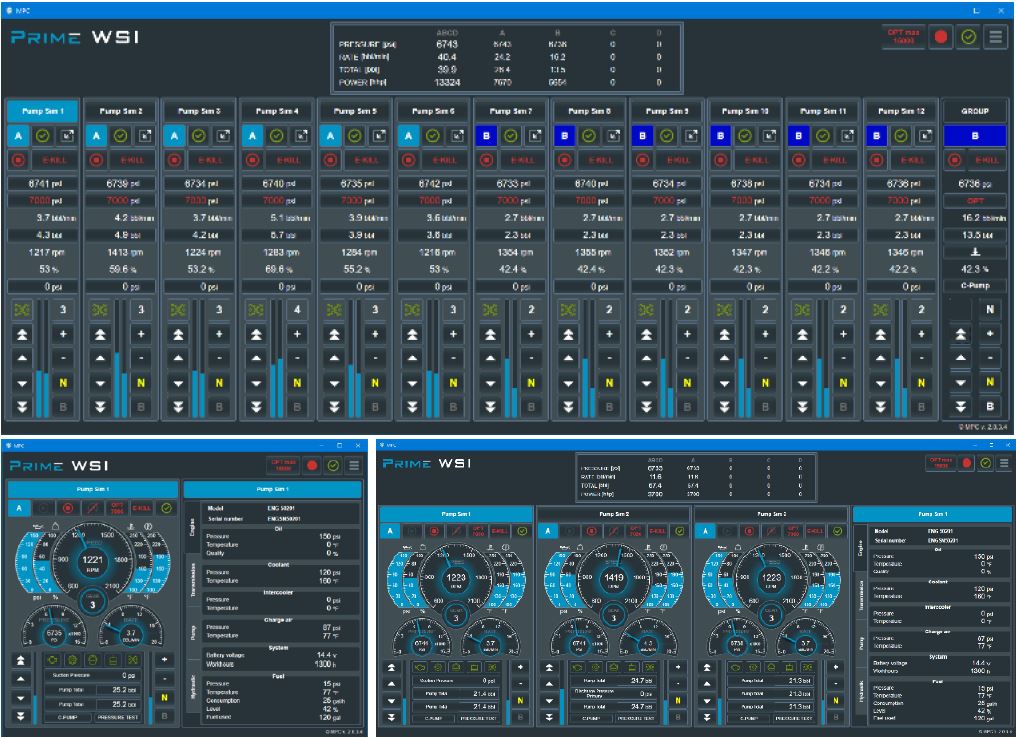The image size is (1016, 738).
Task: Click the plus gear button in the Pump Sim 5 column
Action: [375, 334]
